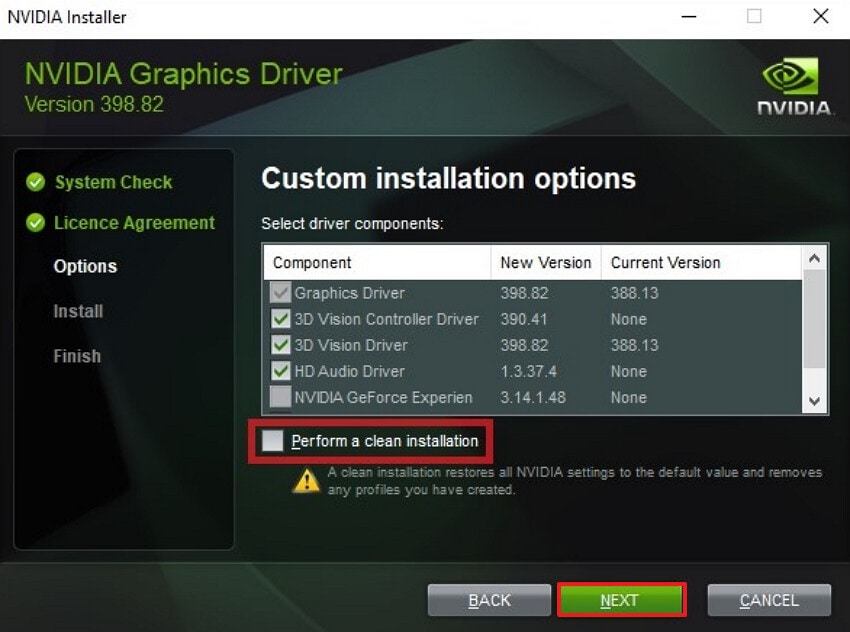The height and width of the screenshot is (632, 850).
Task: Uncheck the 3D Vision Driver component
Action: point(281,345)
